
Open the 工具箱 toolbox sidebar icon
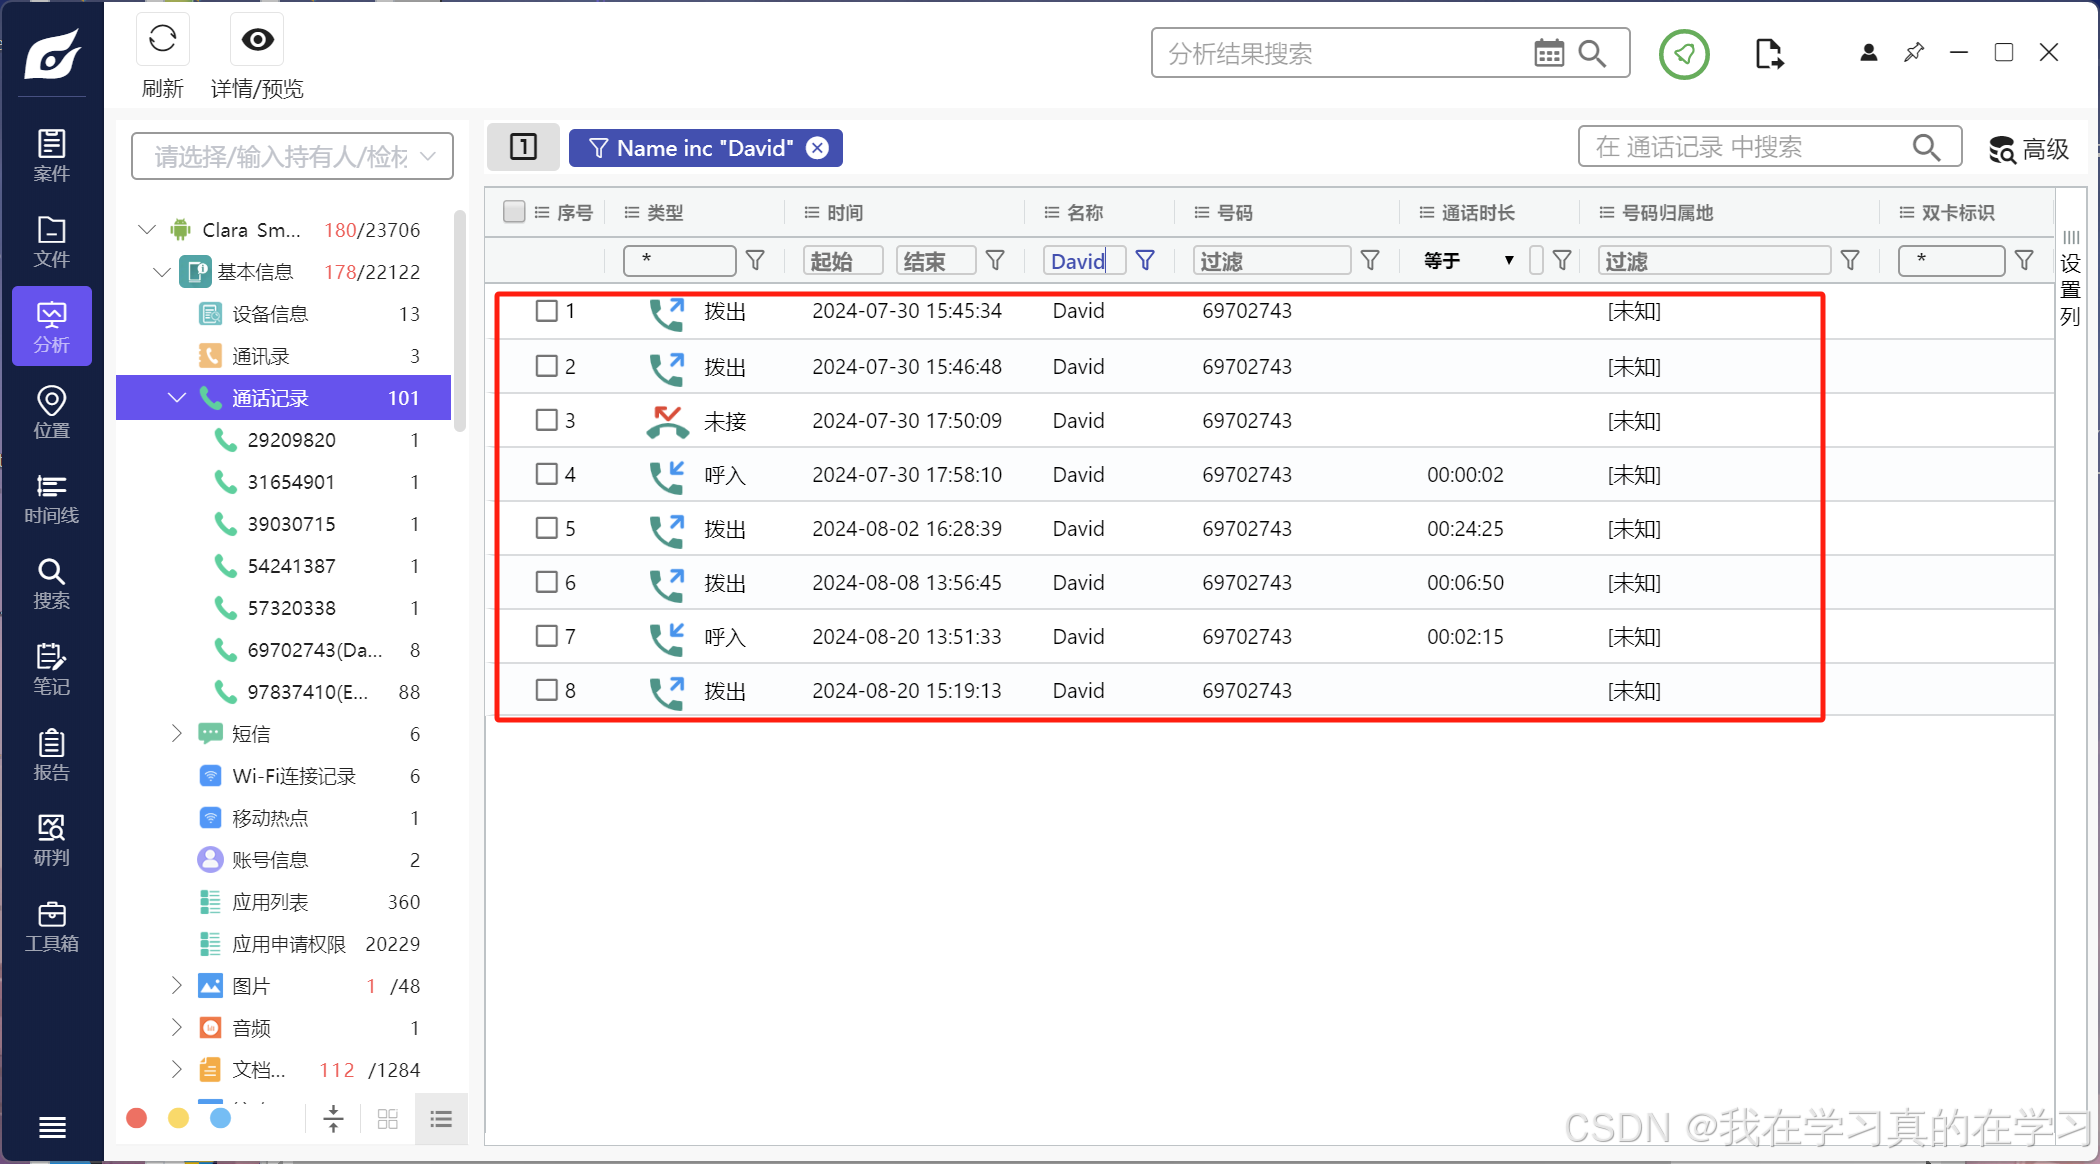pyautogui.click(x=51, y=926)
